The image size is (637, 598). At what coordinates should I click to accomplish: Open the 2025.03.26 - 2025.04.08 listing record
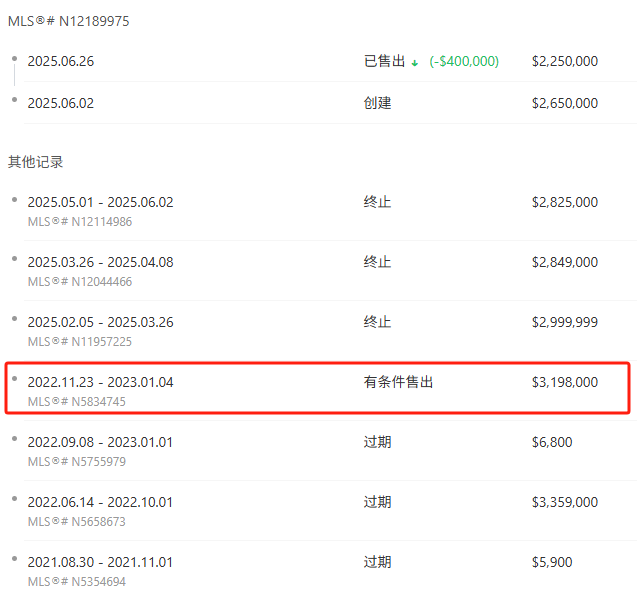point(100,262)
